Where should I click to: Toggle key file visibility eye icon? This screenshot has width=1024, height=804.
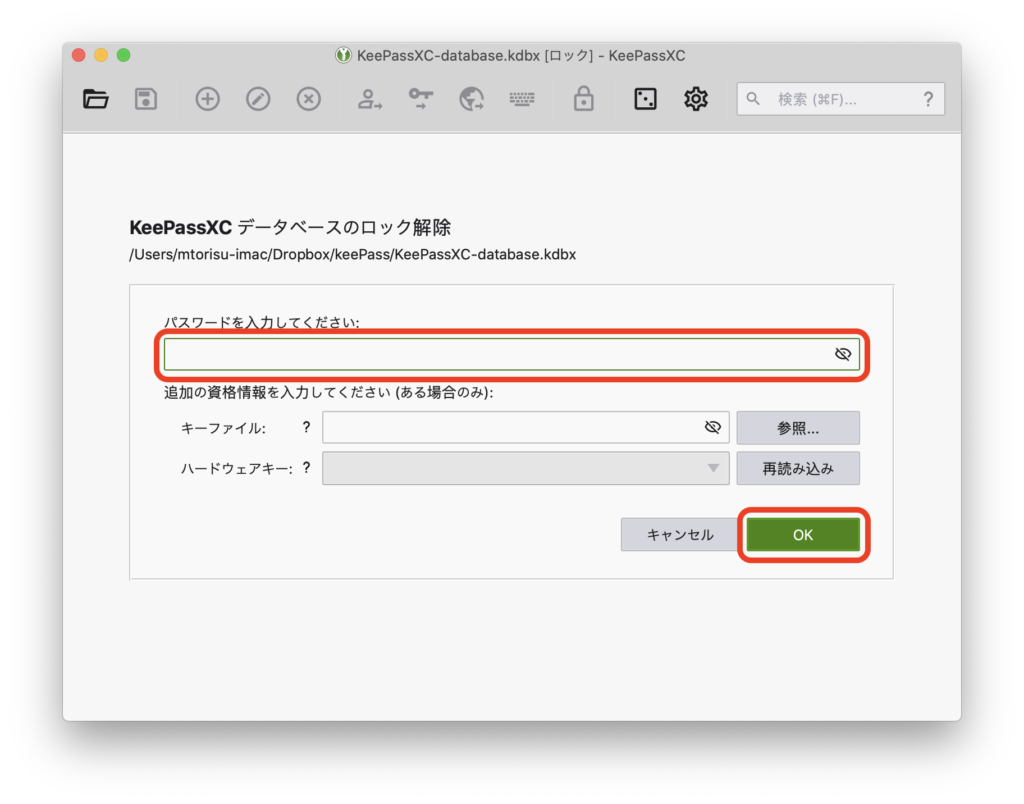[x=712, y=427]
